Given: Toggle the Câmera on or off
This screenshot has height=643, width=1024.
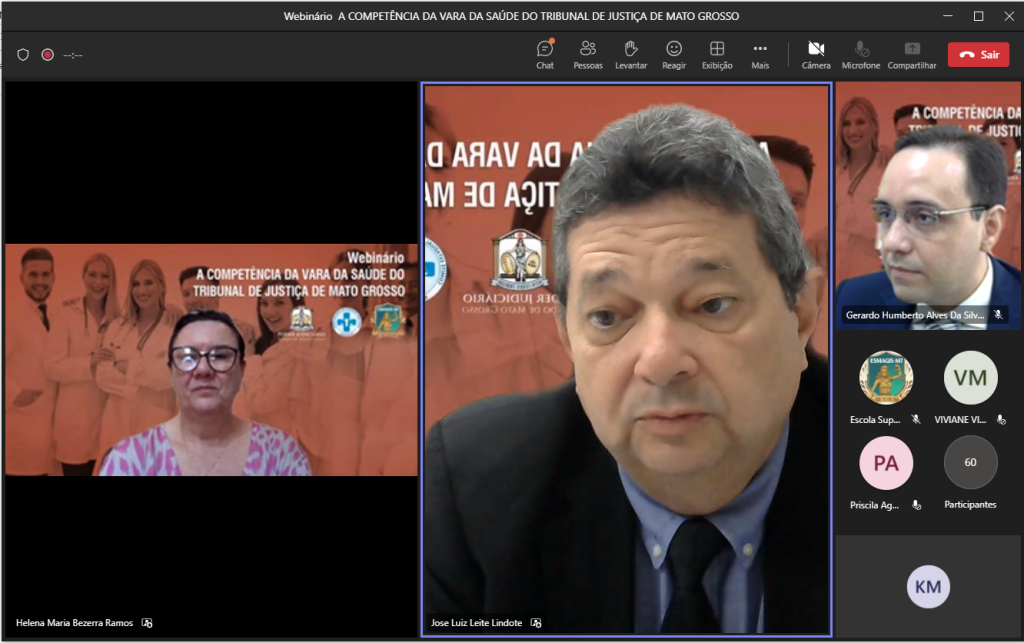Looking at the screenshot, I should tap(816, 54).
